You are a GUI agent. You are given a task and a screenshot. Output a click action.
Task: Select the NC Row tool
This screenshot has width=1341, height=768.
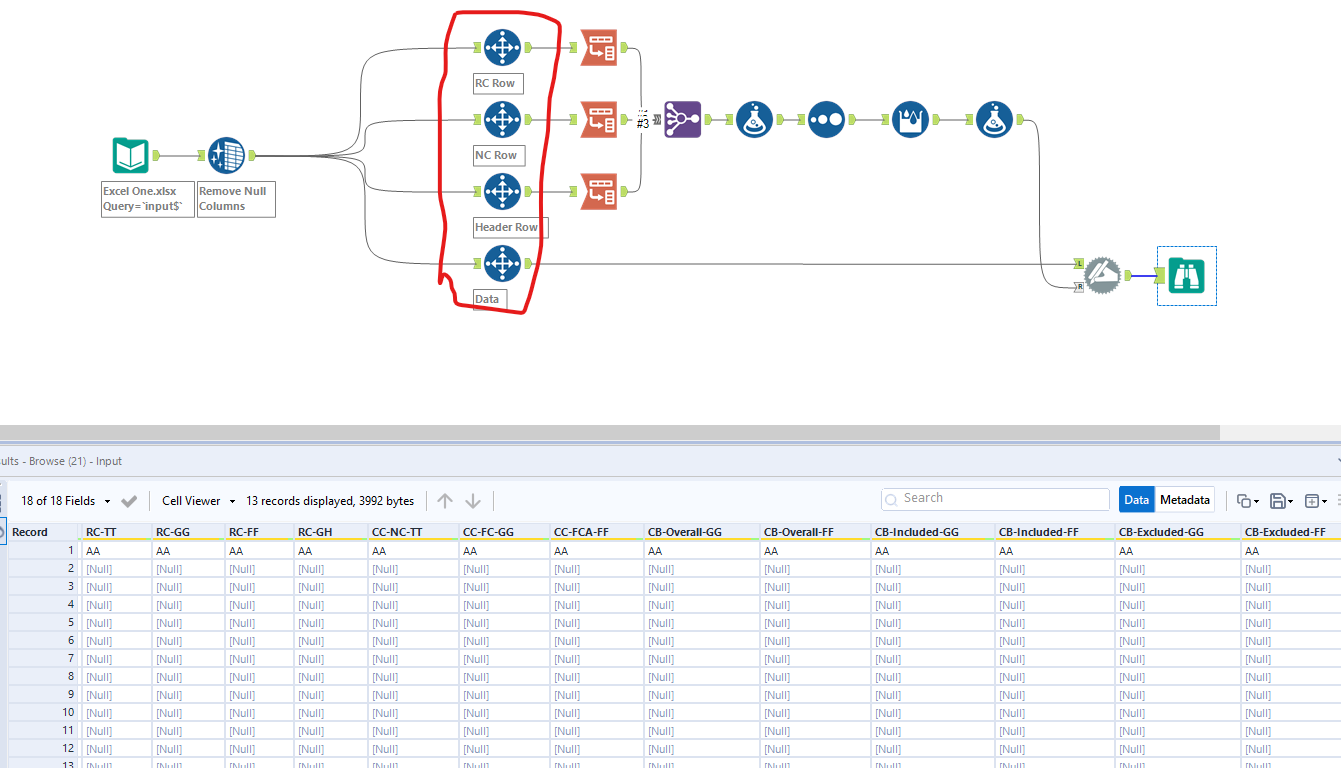502,119
